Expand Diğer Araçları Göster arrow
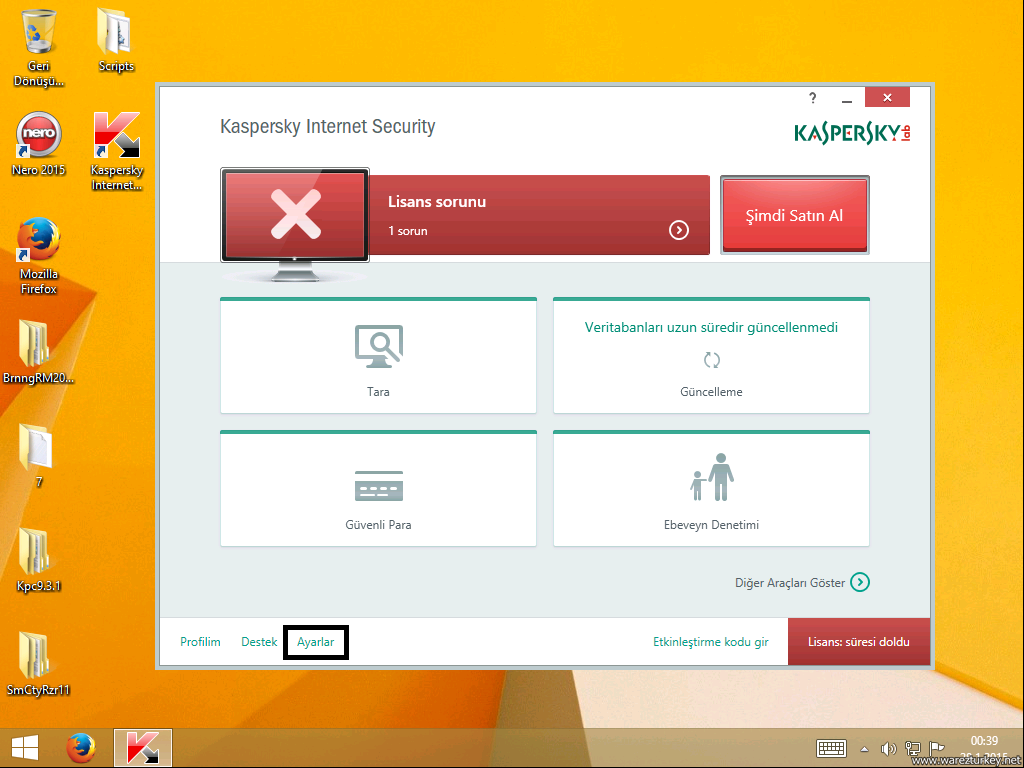Viewport: 1024px width, 768px height. 860,582
